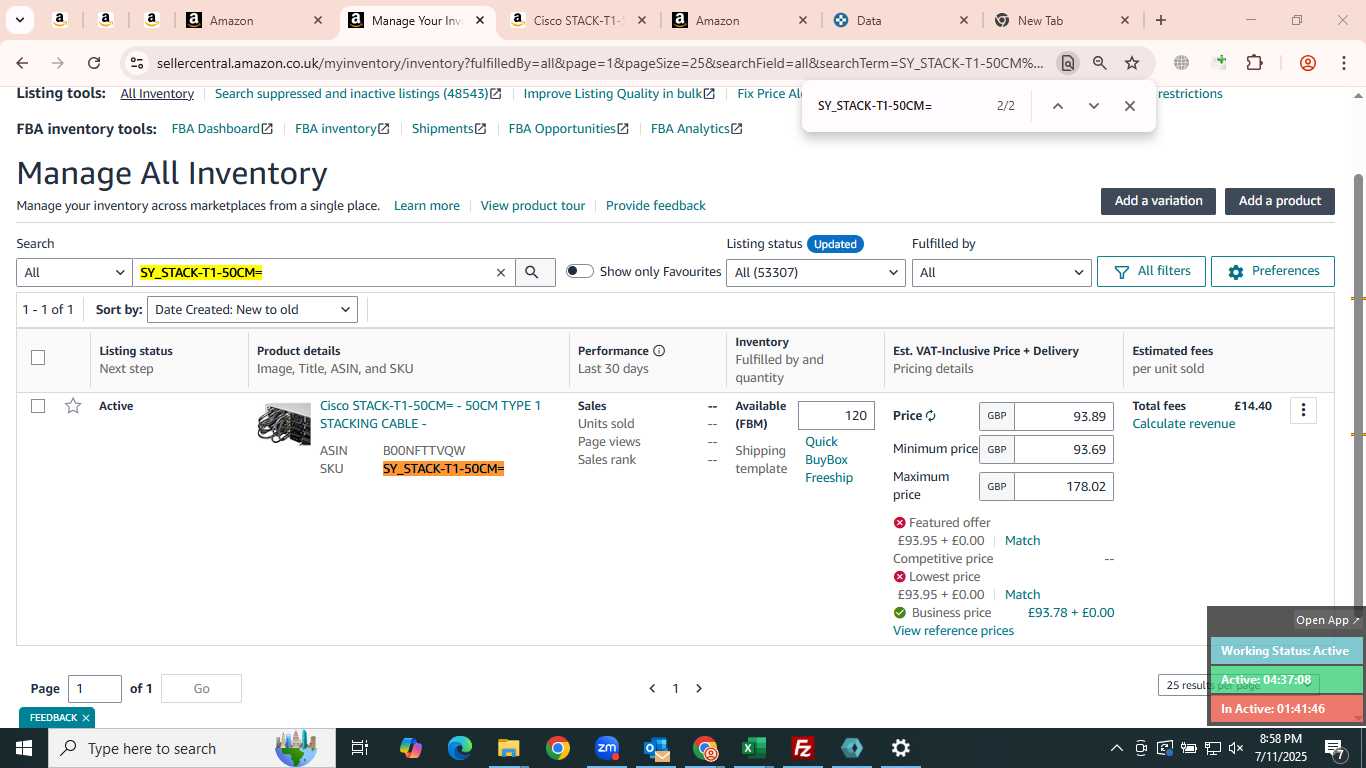Clear the search term with X
Image resolution: width=1366 pixels, height=768 pixels.
pyautogui.click(x=501, y=272)
